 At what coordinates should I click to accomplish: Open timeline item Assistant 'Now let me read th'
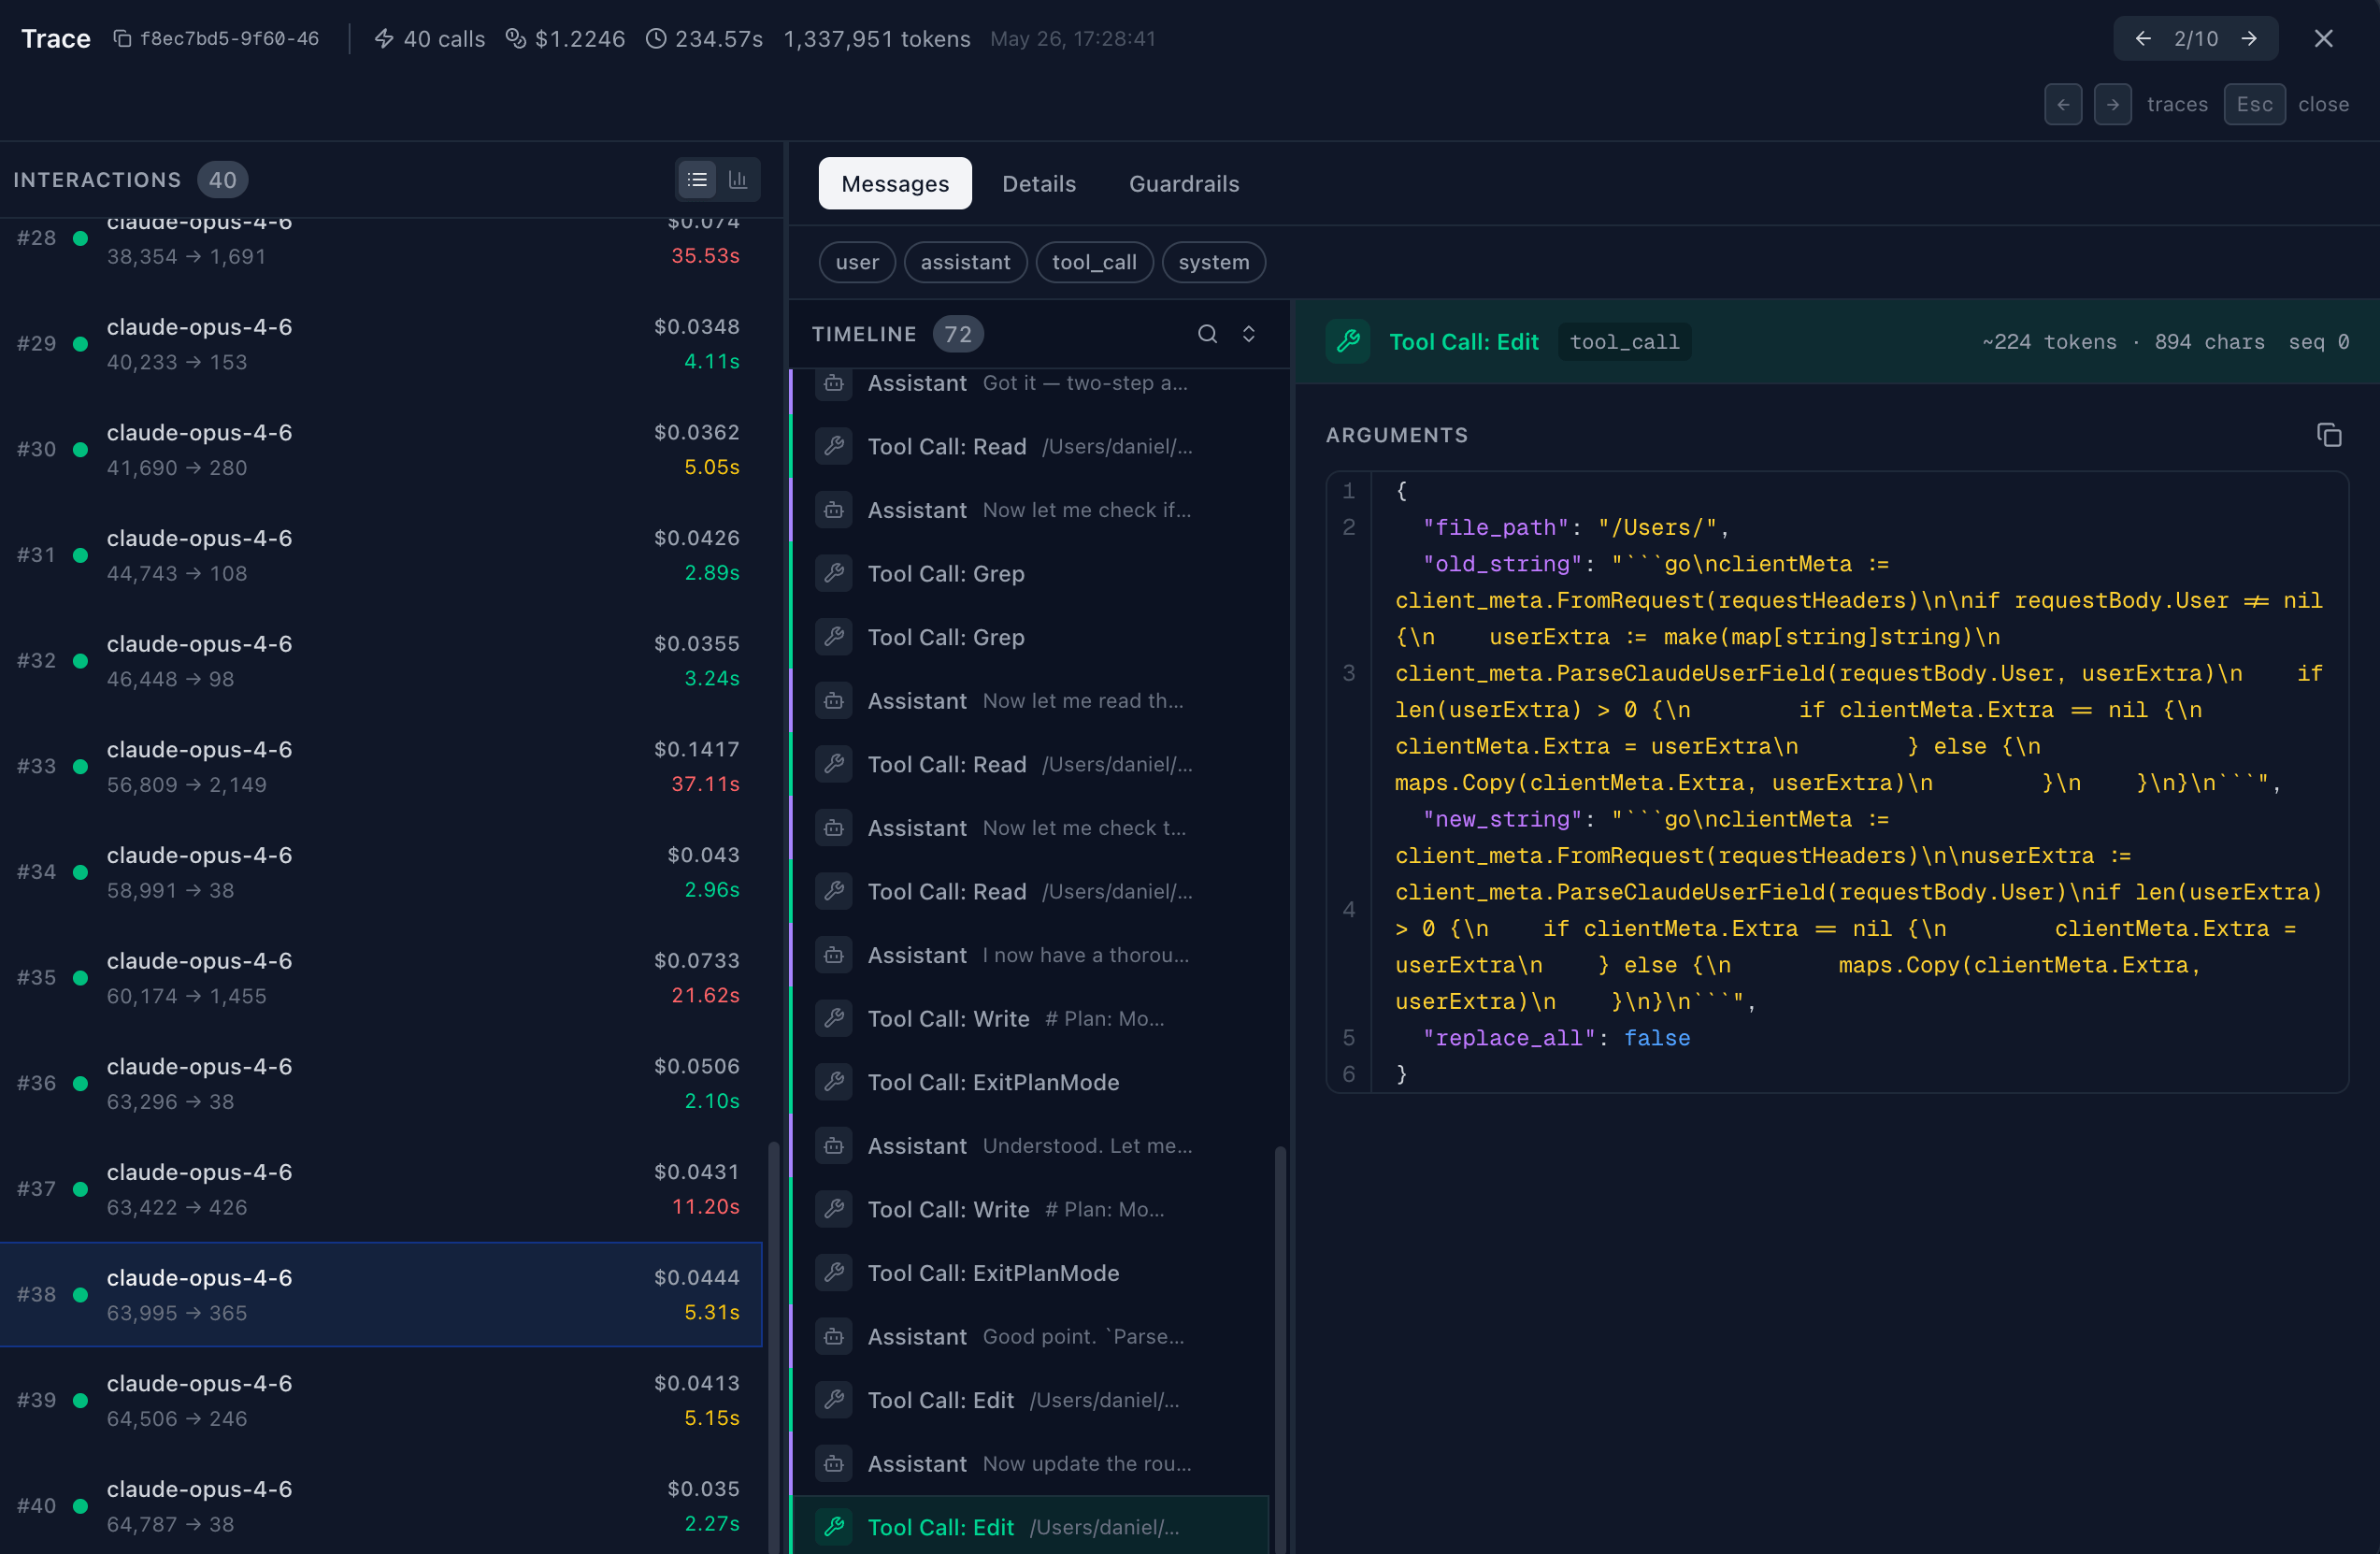[1030, 701]
